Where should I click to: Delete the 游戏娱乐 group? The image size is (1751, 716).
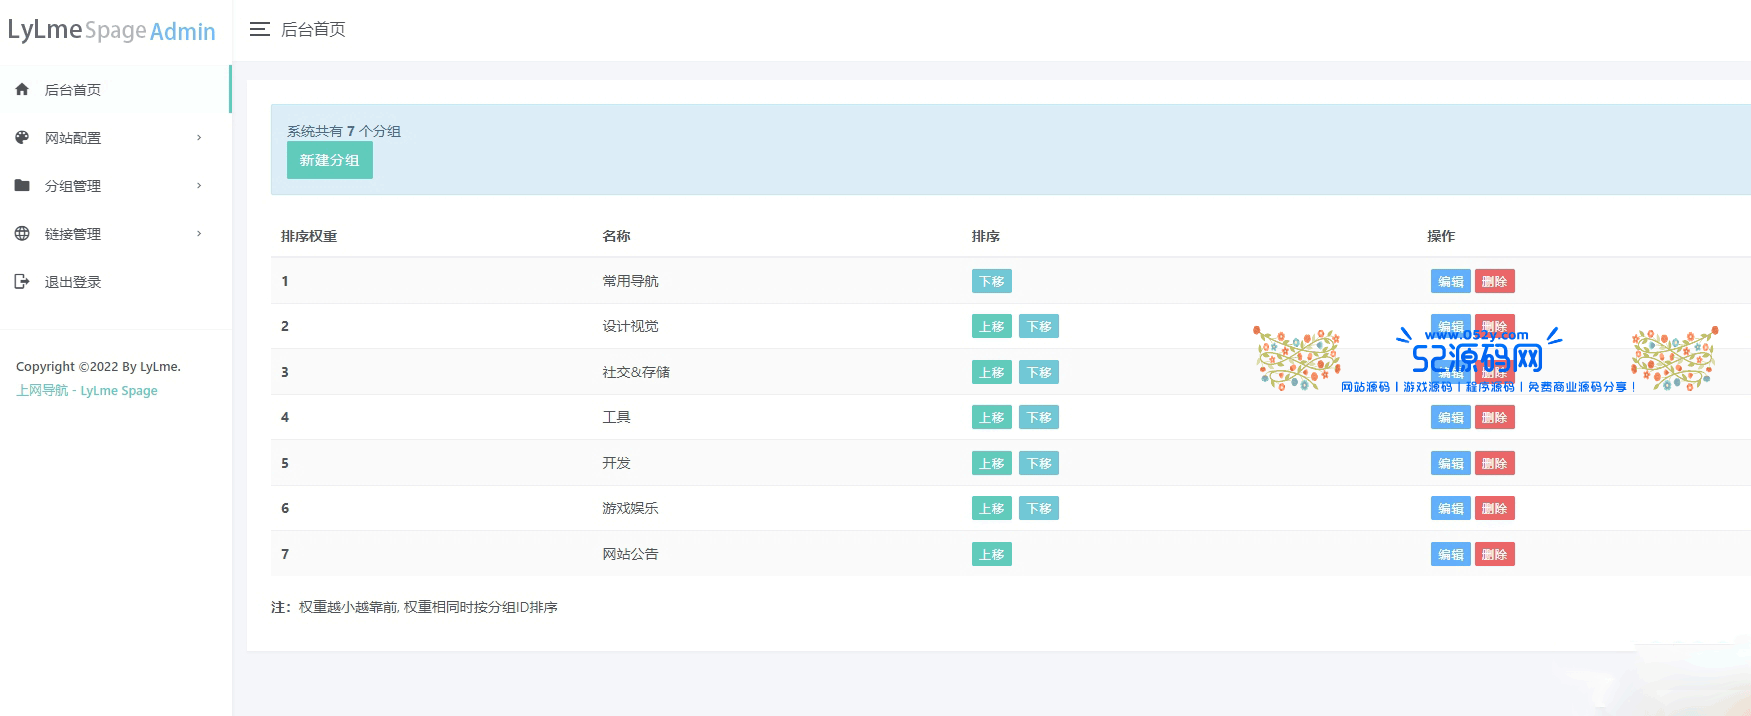[x=1494, y=509]
